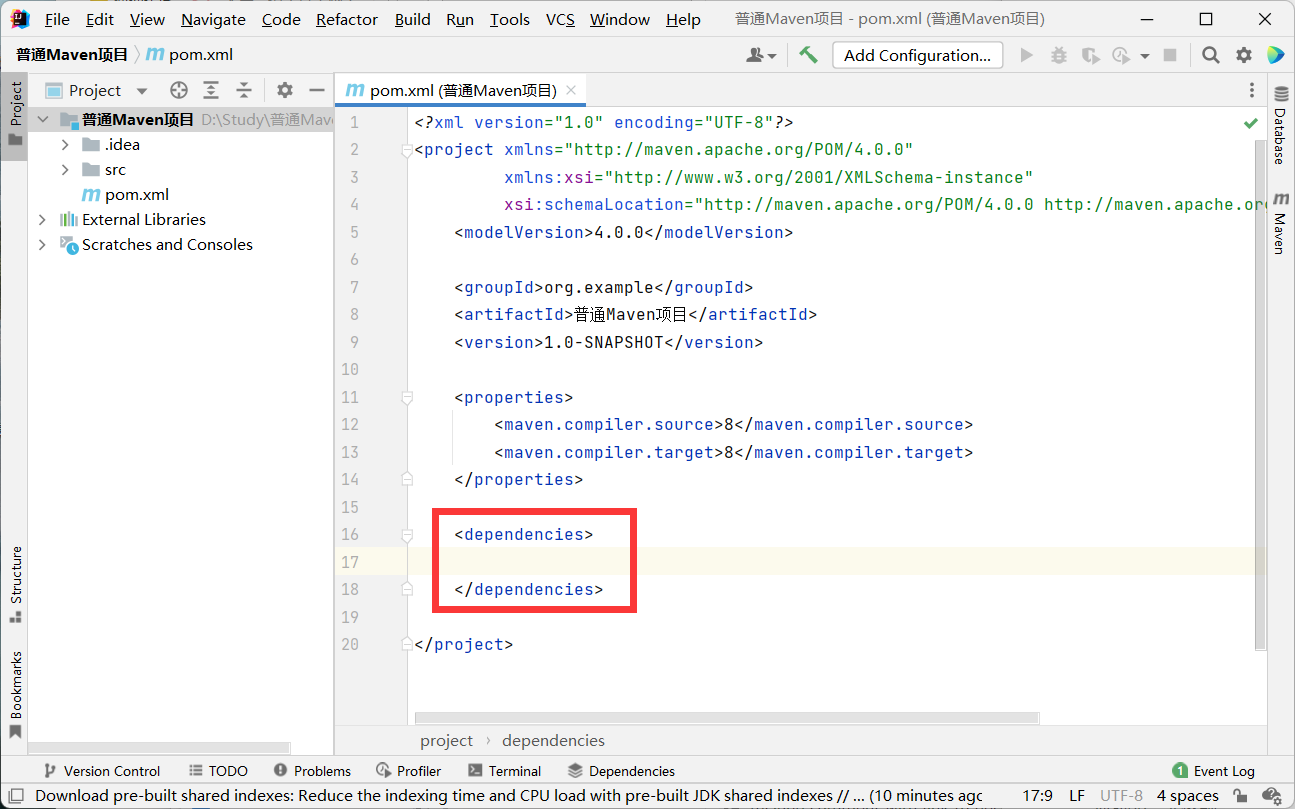Expand the src folder
The height and width of the screenshot is (809, 1295).
pos(65,169)
